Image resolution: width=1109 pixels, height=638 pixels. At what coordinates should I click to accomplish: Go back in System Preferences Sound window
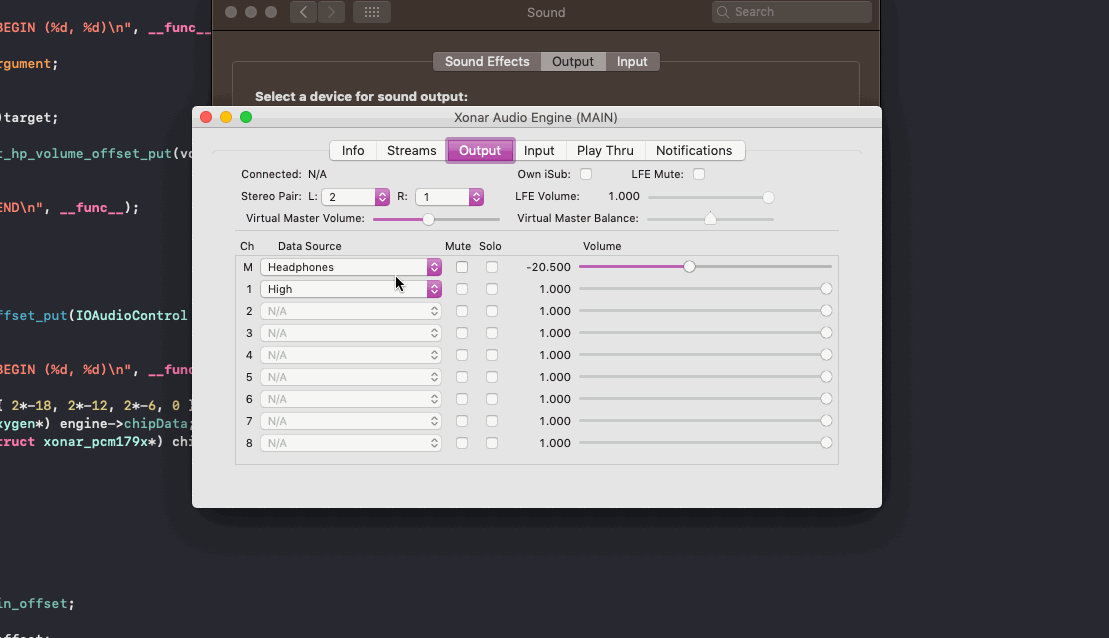304,12
